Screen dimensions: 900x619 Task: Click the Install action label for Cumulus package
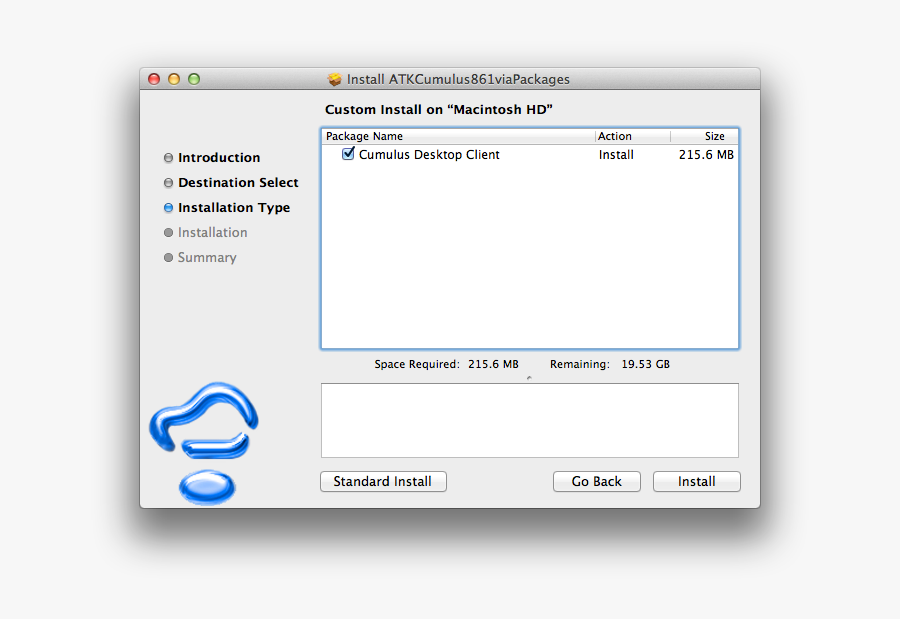pos(616,154)
